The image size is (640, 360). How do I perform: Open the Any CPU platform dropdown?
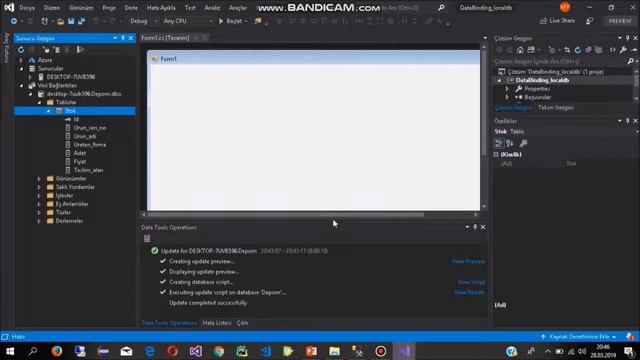(188, 21)
